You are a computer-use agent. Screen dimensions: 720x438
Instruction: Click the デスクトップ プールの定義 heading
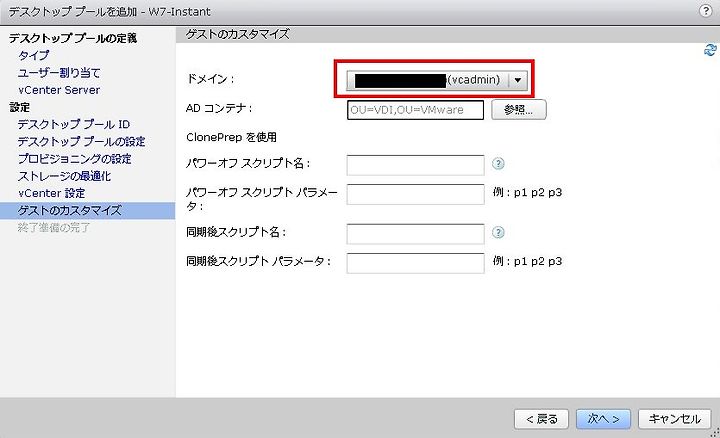73,38
